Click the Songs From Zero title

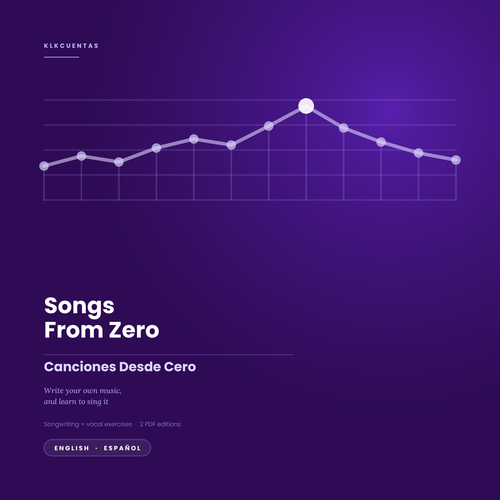(x=102, y=318)
